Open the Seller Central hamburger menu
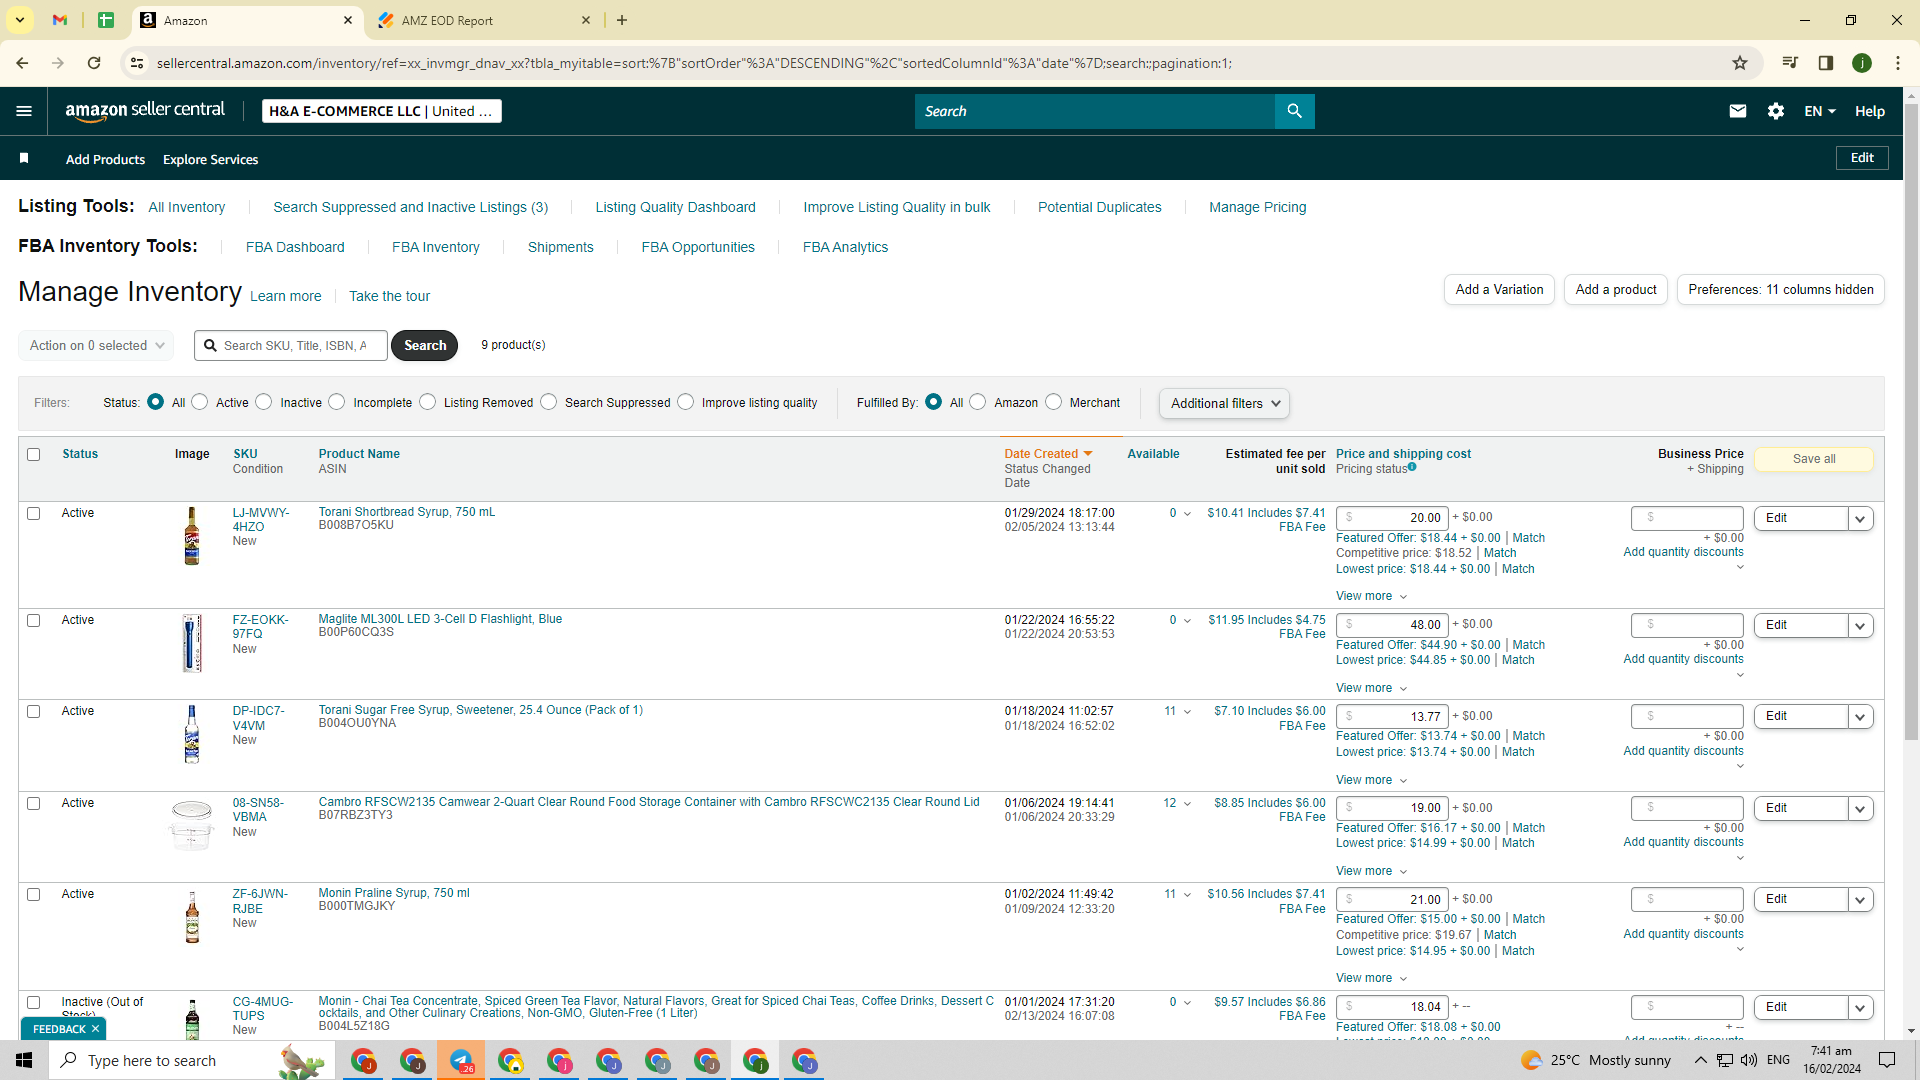 [24, 111]
